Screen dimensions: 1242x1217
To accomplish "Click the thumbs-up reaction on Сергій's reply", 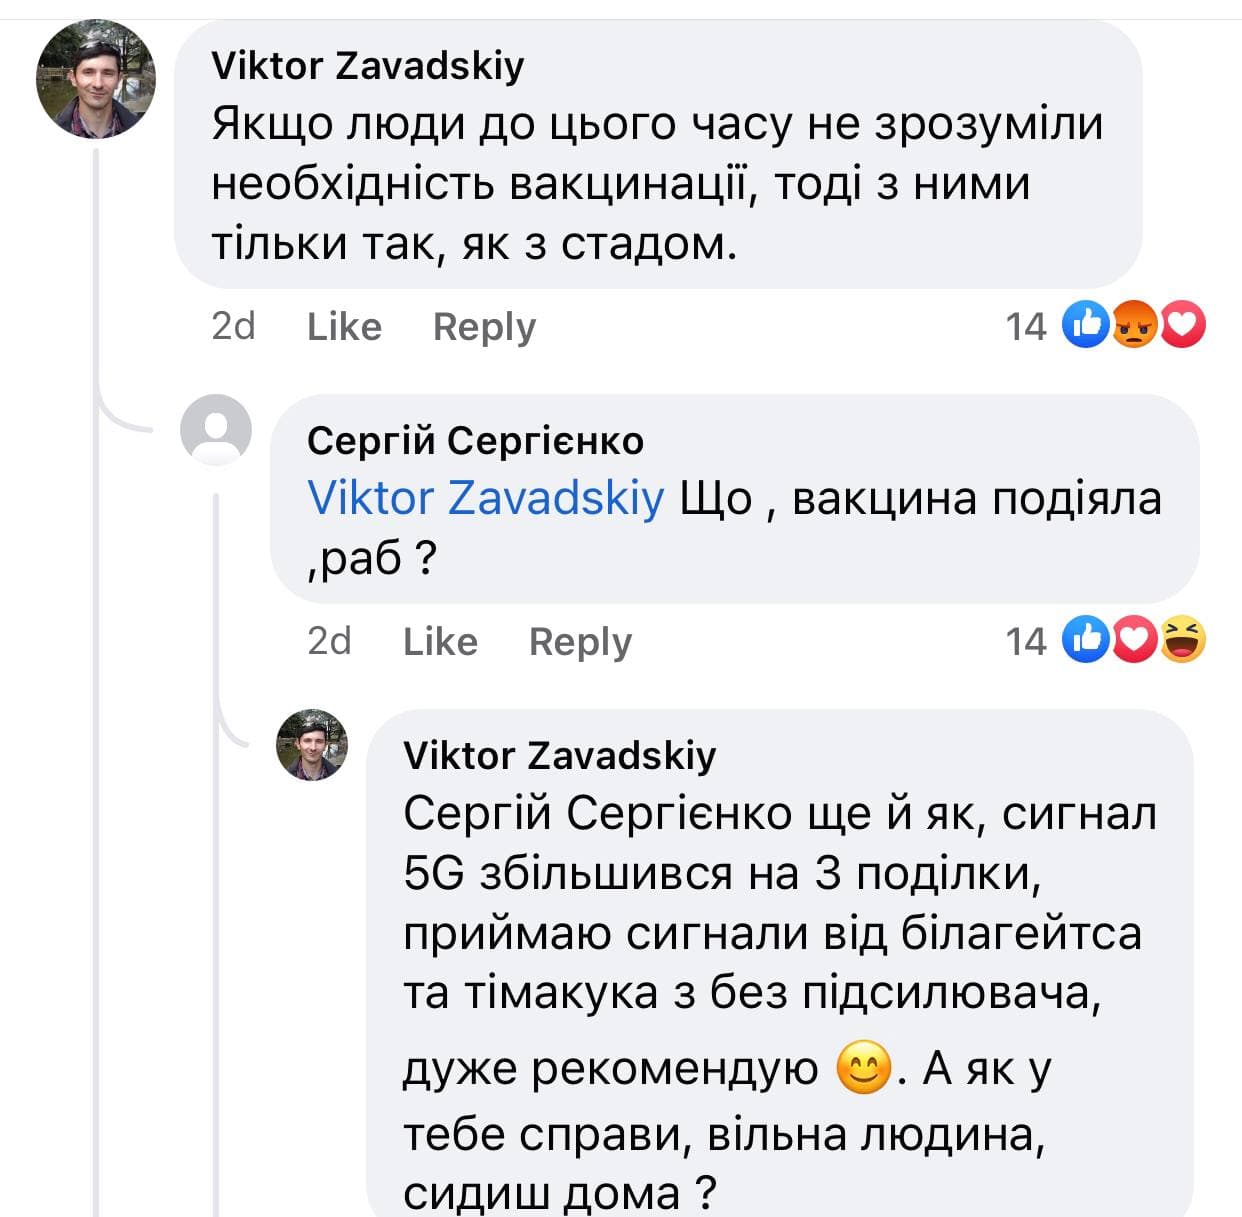I will pyautogui.click(x=1085, y=640).
